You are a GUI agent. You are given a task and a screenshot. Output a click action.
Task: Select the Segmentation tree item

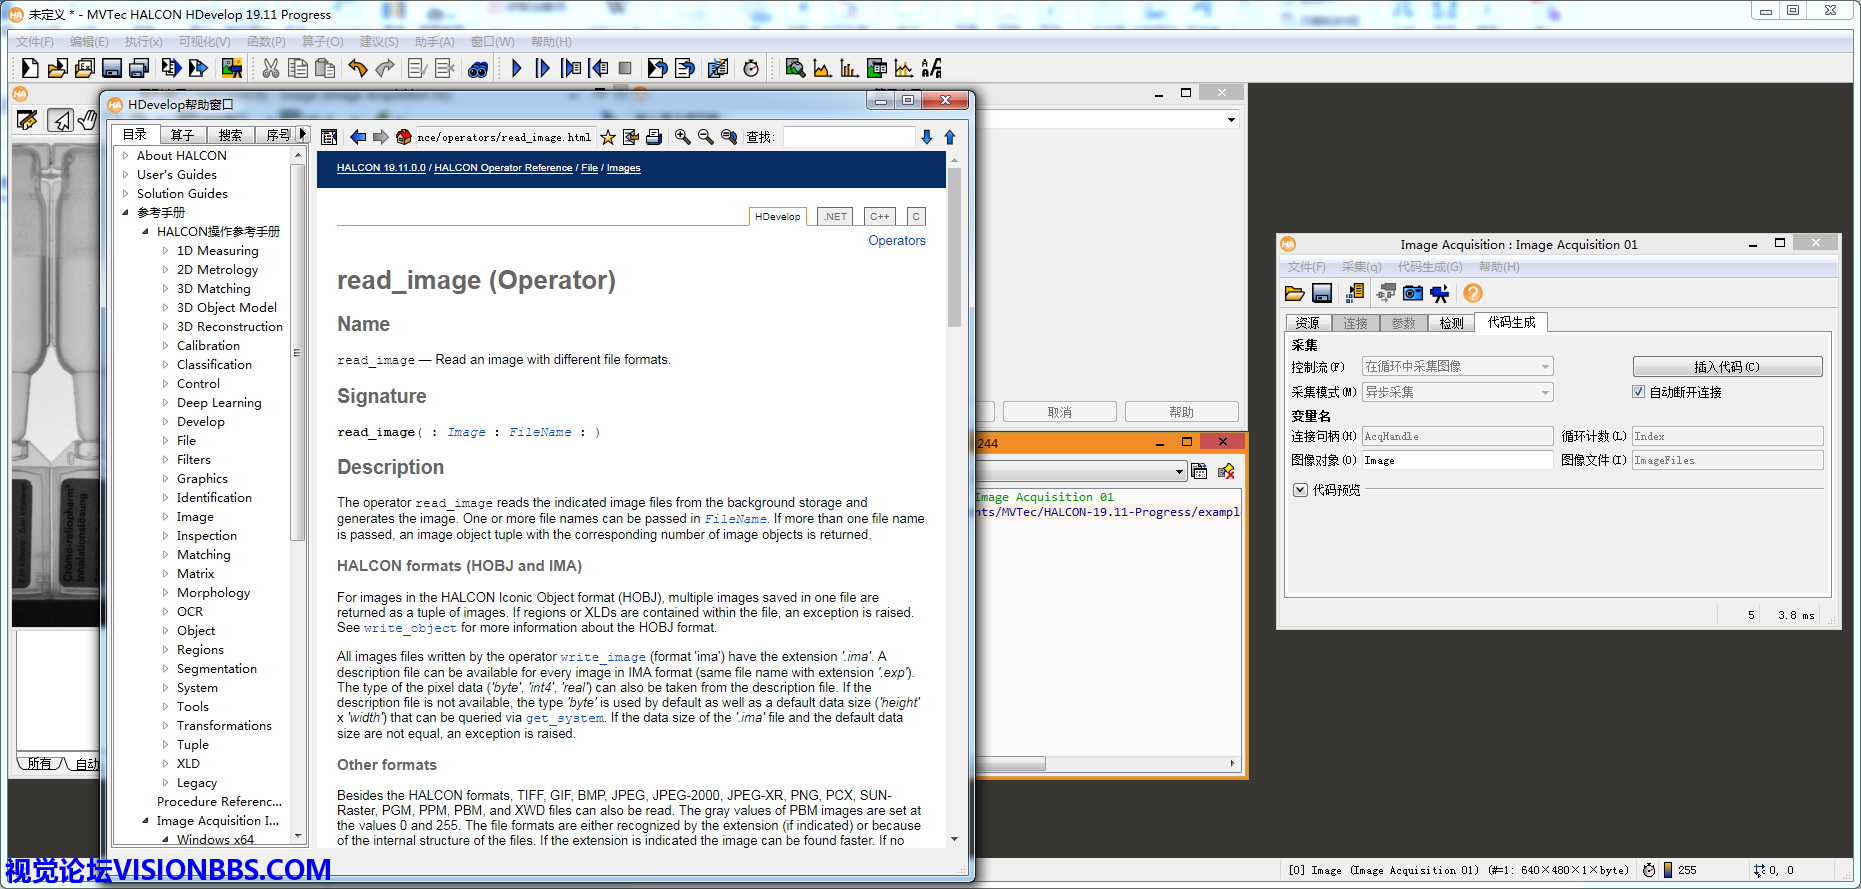(217, 669)
